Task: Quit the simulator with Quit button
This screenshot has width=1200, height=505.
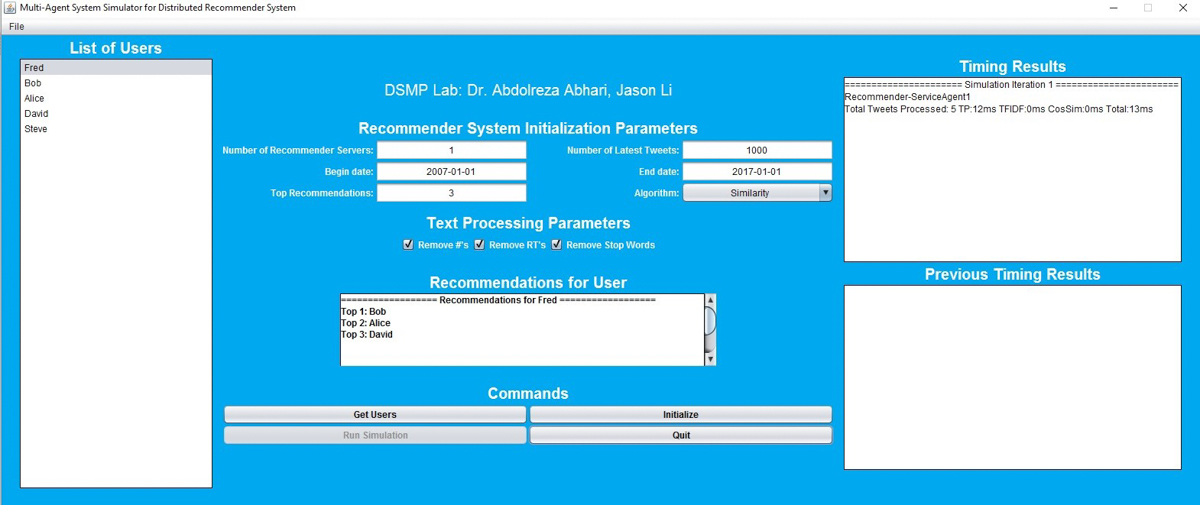Action: point(680,435)
